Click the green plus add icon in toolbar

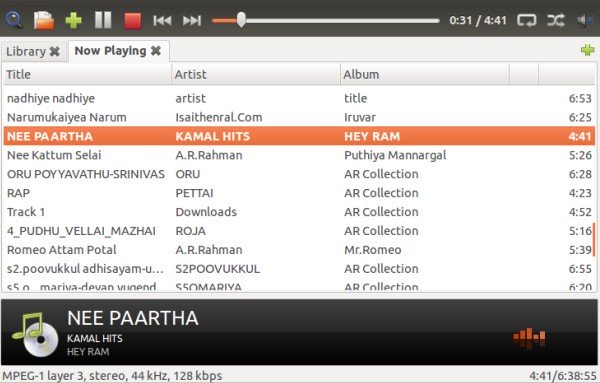[x=73, y=20]
